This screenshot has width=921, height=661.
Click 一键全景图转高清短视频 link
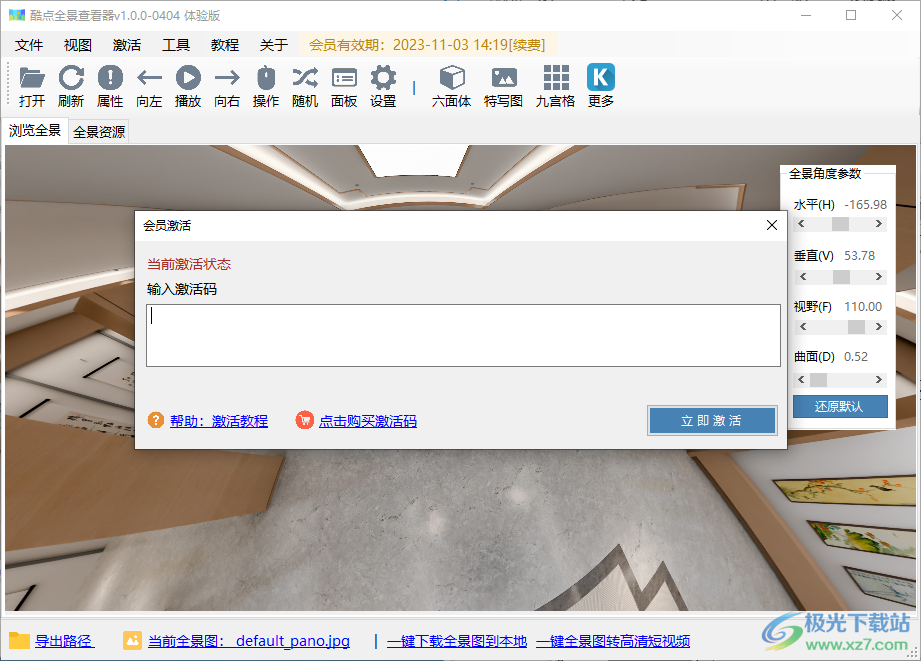(613, 641)
